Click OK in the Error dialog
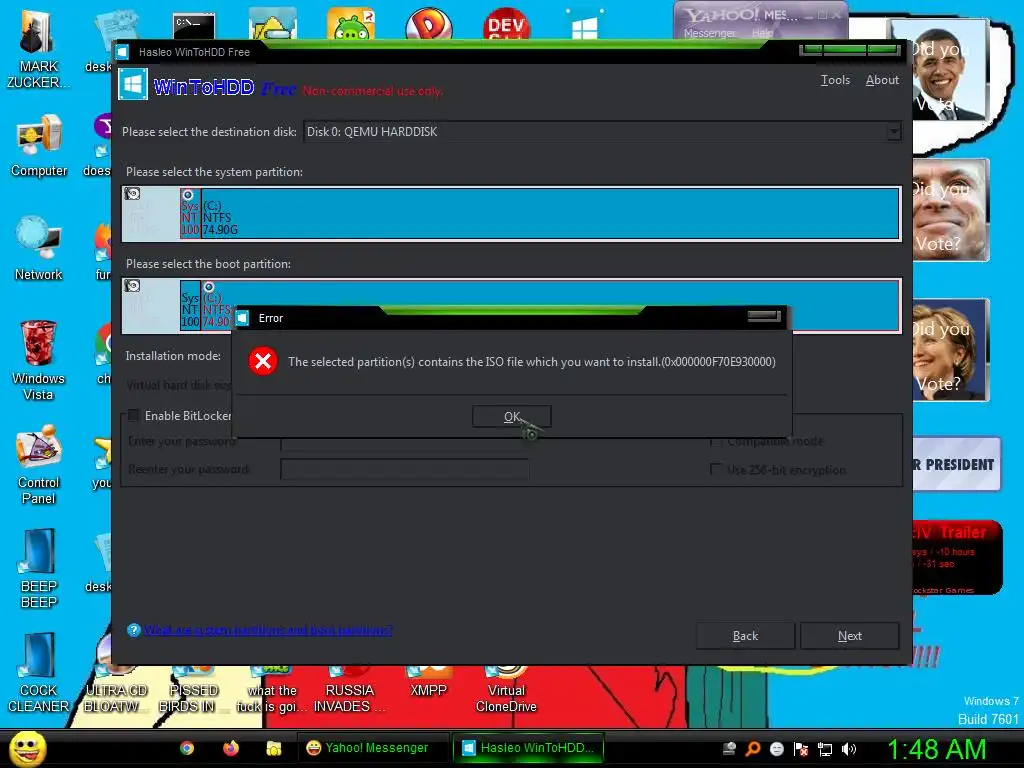 click(x=511, y=417)
